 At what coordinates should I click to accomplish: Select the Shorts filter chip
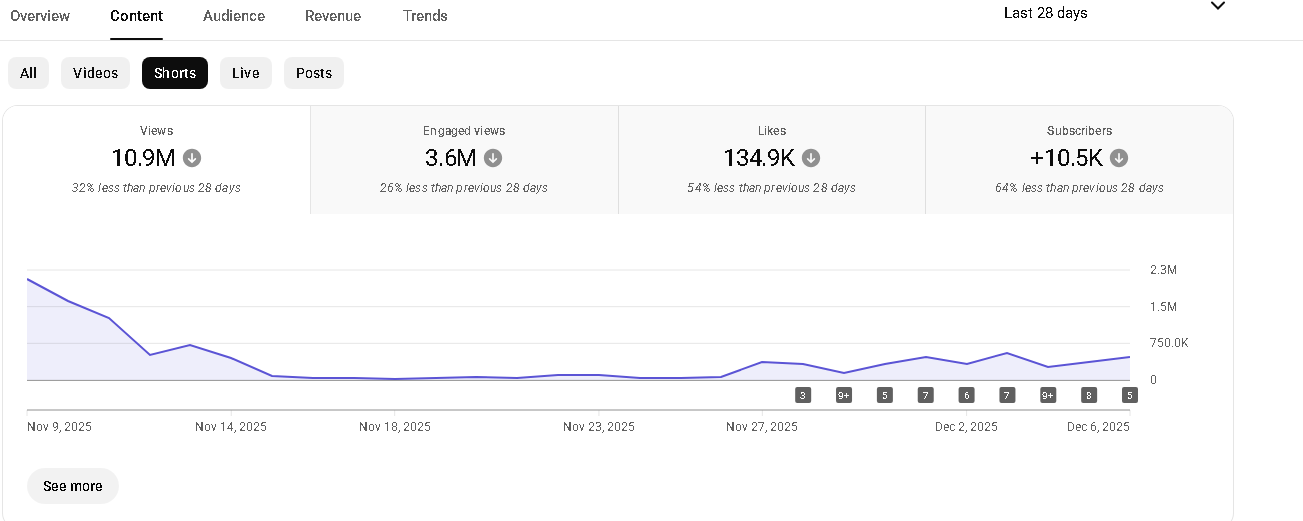click(175, 73)
